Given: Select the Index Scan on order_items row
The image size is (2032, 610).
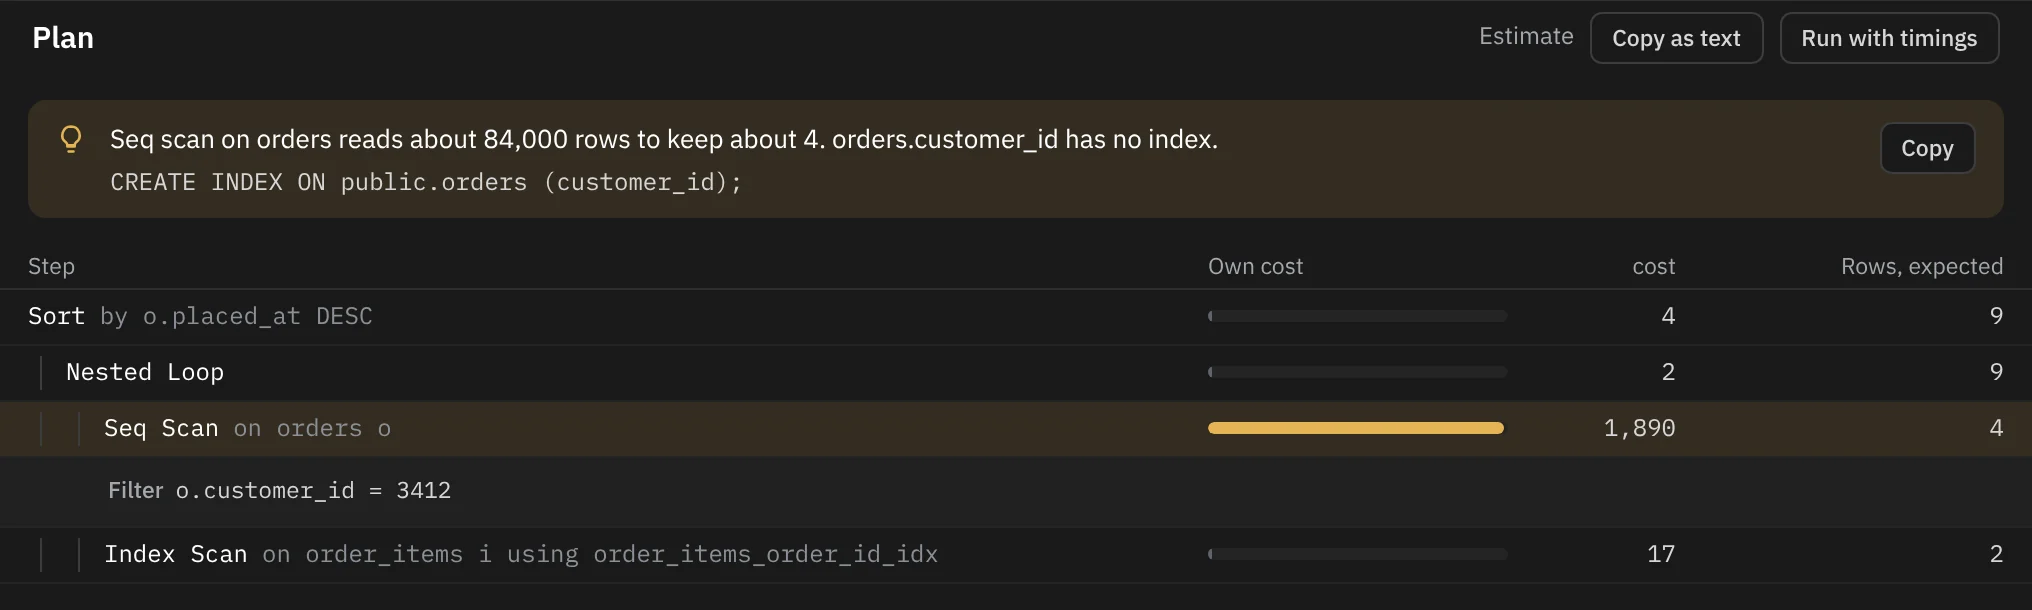Looking at the screenshot, I should [x=1016, y=554].
